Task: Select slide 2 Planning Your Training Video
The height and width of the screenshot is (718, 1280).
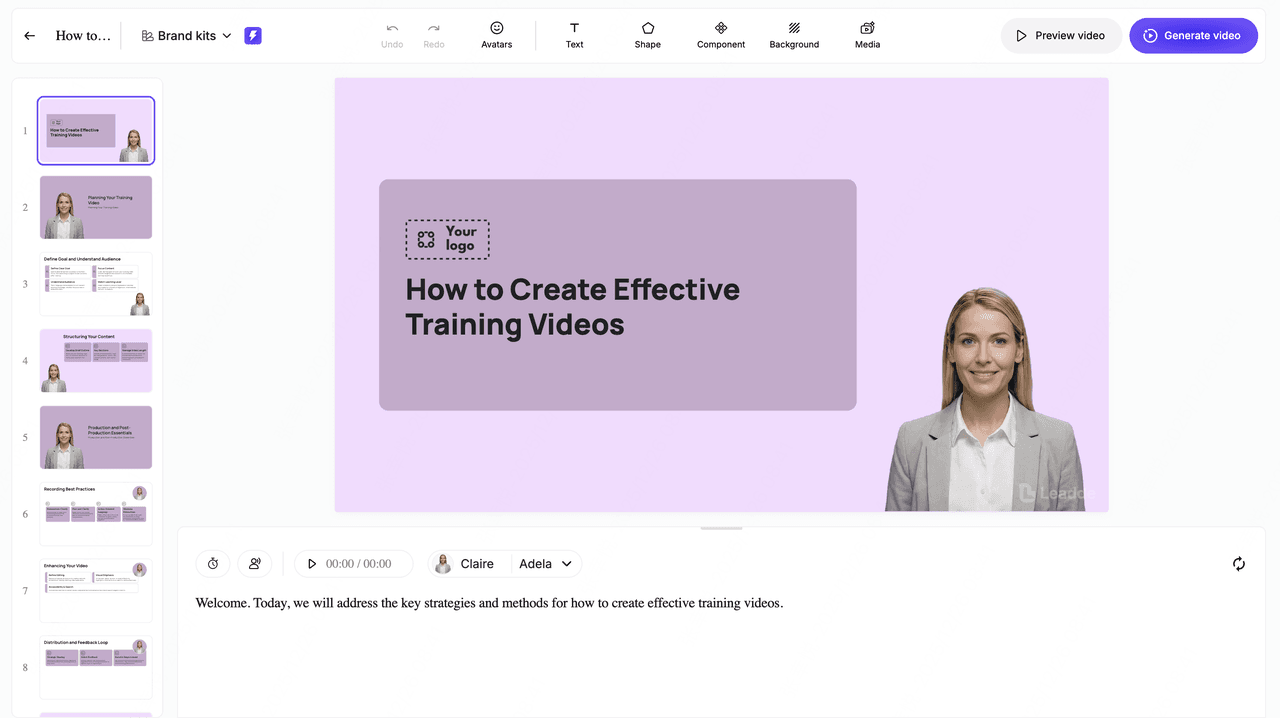Action: [96, 208]
